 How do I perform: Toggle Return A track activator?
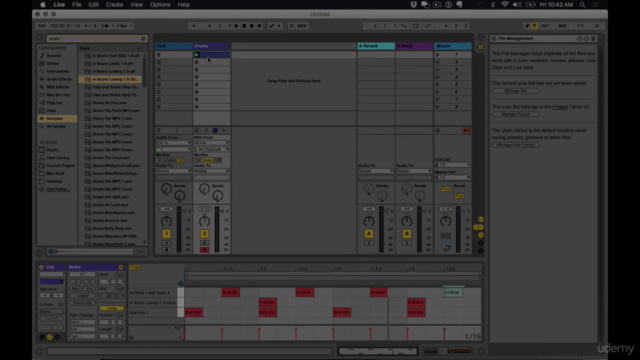pyautogui.click(x=369, y=233)
